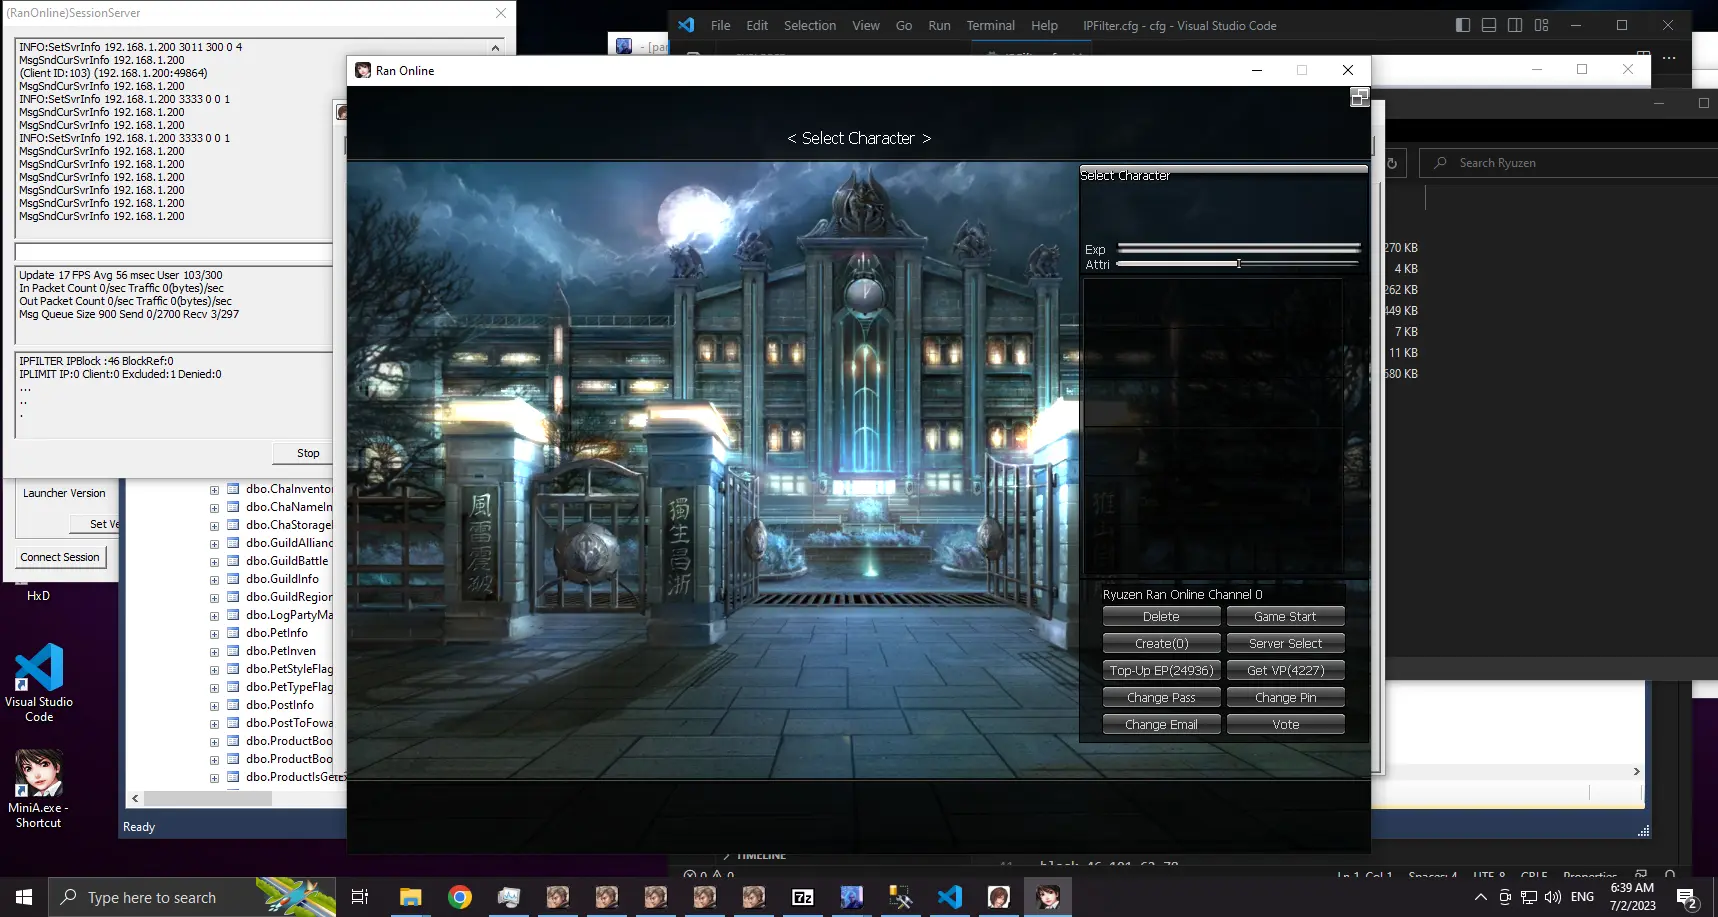Open the Run menu in VS Code
The height and width of the screenshot is (917, 1718).
(x=939, y=25)
